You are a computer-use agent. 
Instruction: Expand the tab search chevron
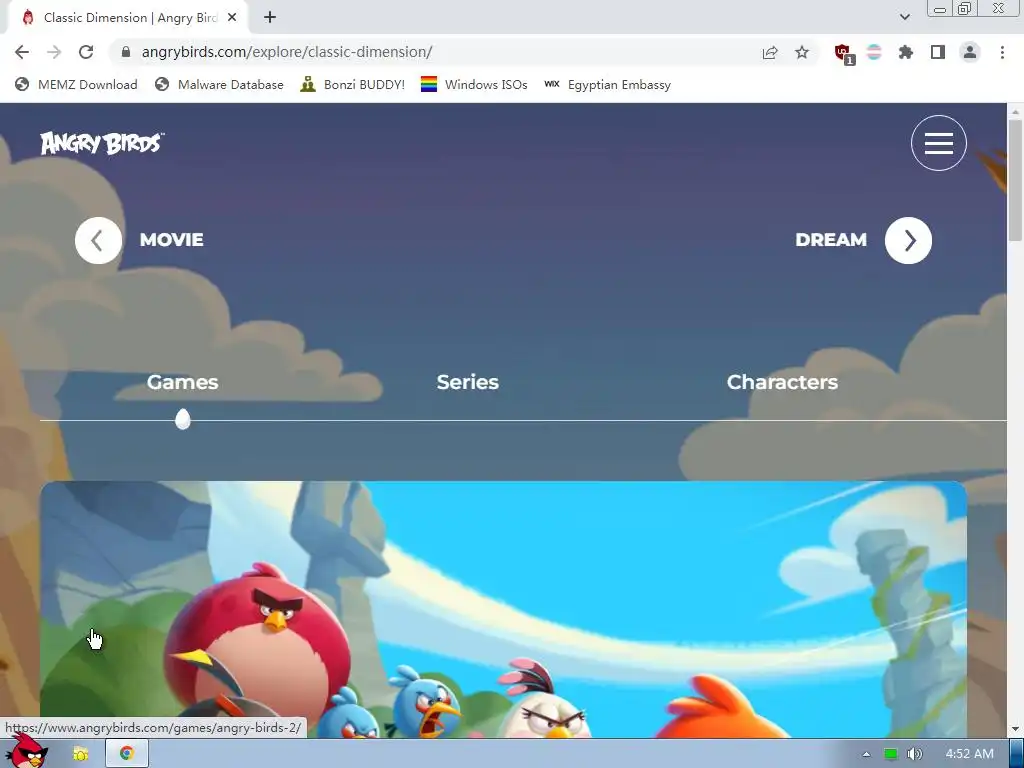point(904,18)
